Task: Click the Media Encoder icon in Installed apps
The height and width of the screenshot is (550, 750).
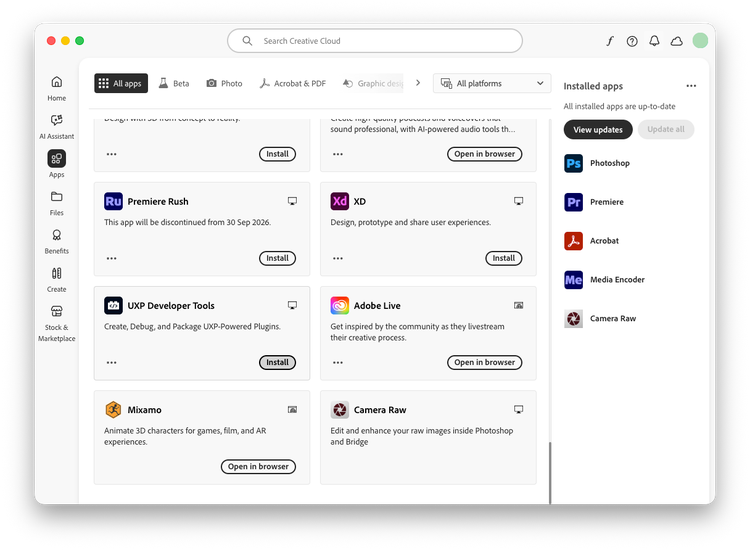Action: point(574,280)
